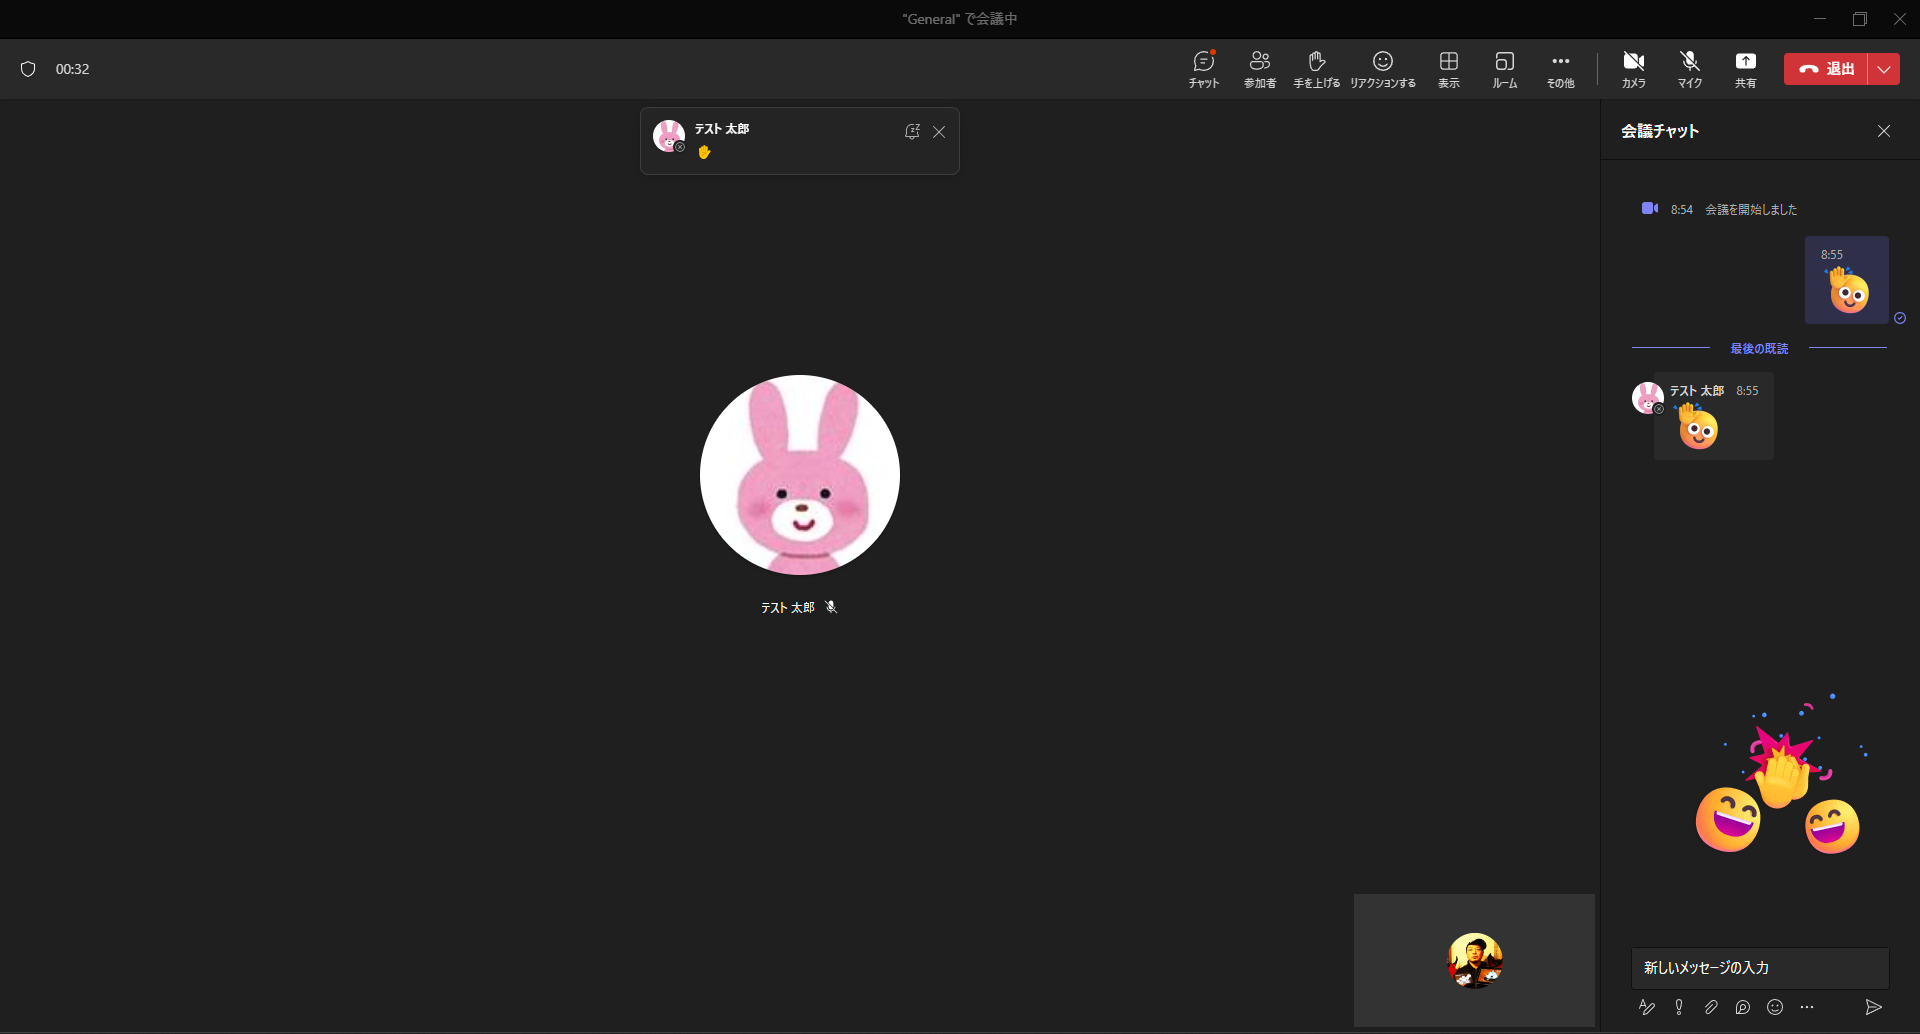Raise hand with 手を上げる button
The image size is (1920, 1034).
point(1317,68)
